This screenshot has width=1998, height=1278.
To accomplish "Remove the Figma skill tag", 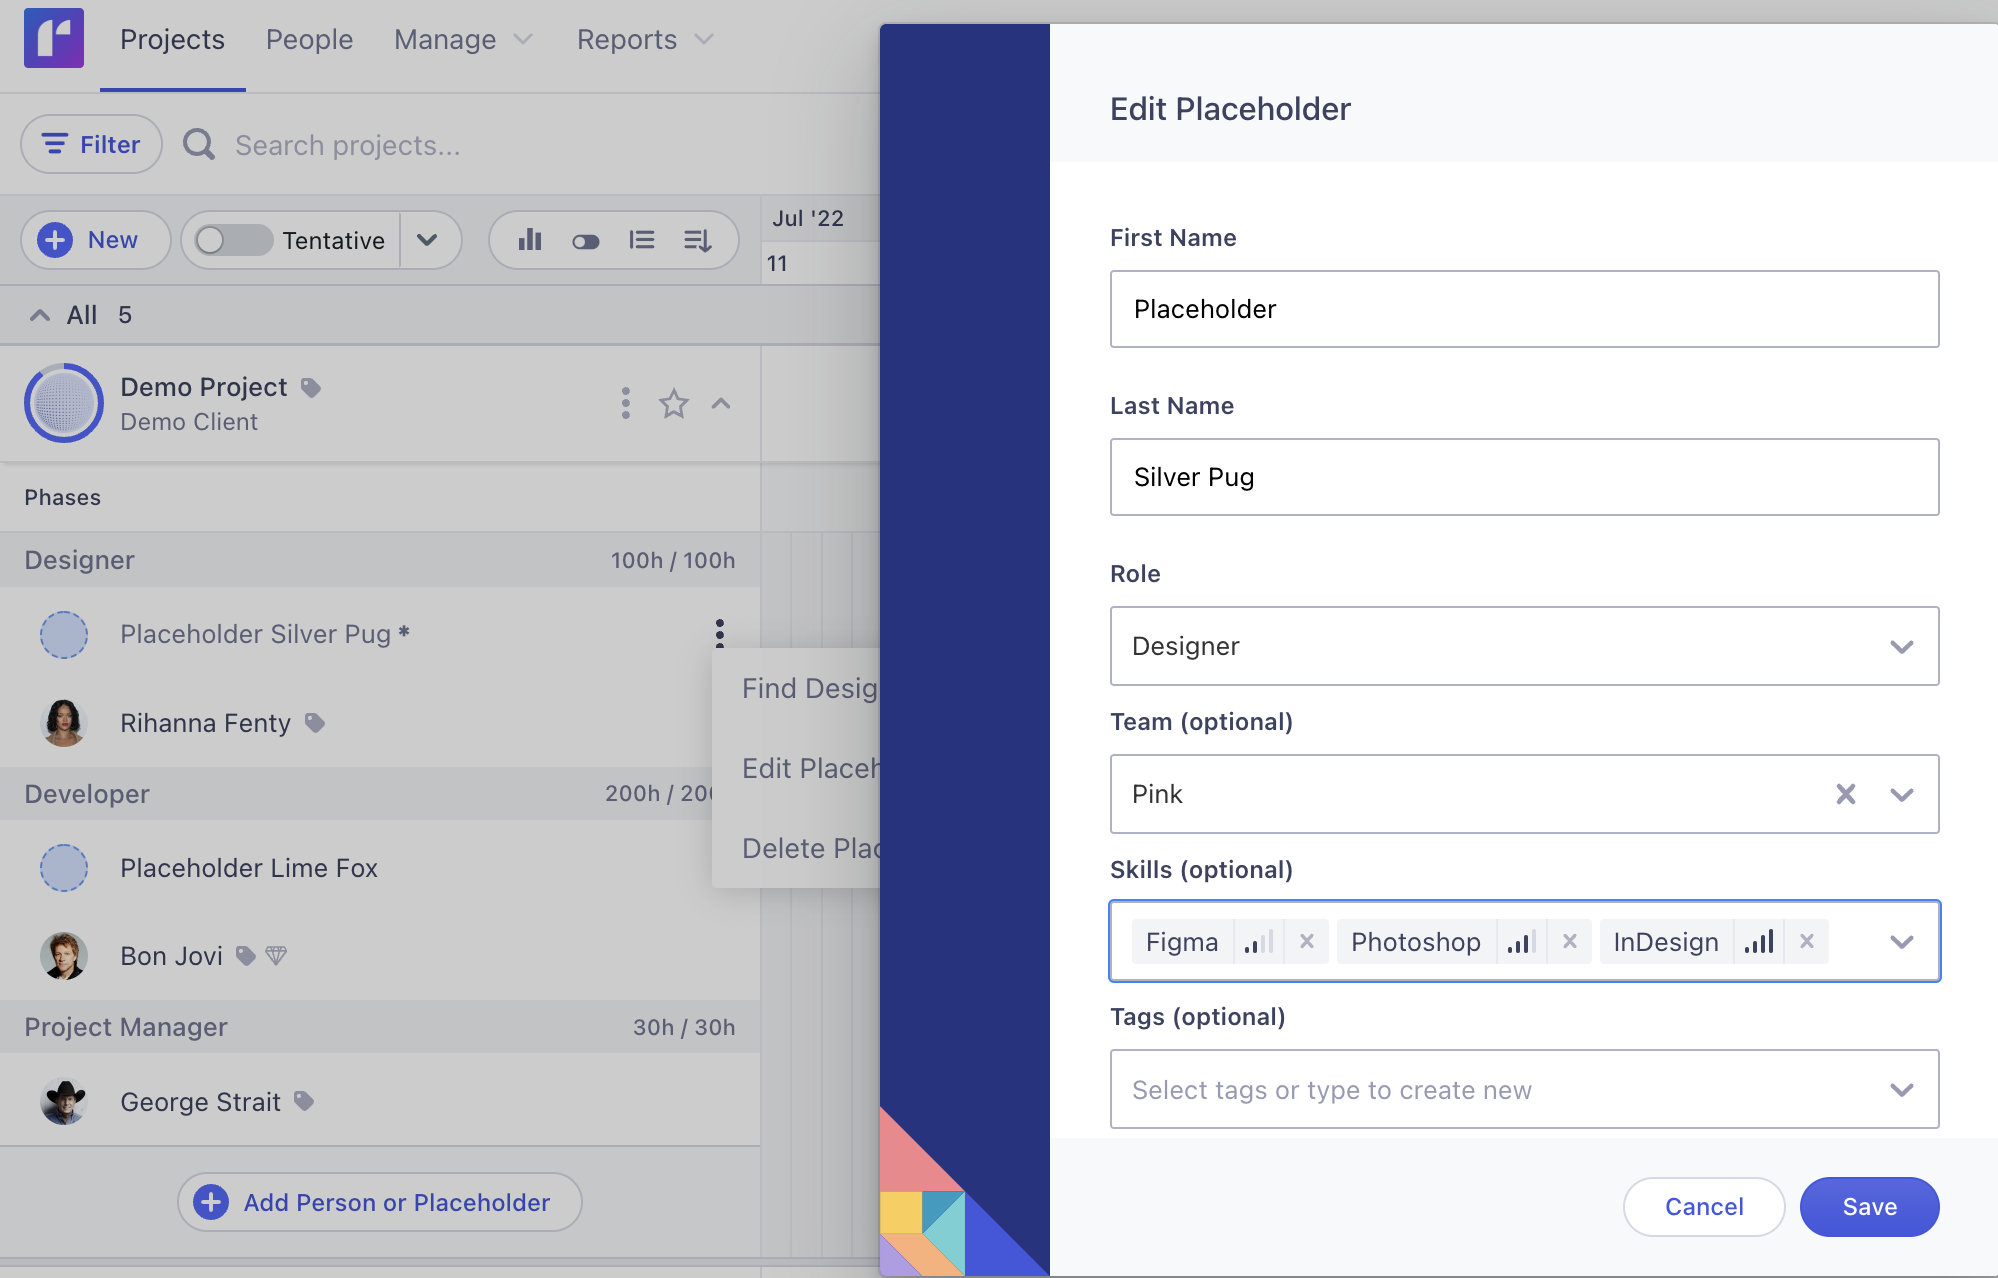I will tap(1306, 941).
